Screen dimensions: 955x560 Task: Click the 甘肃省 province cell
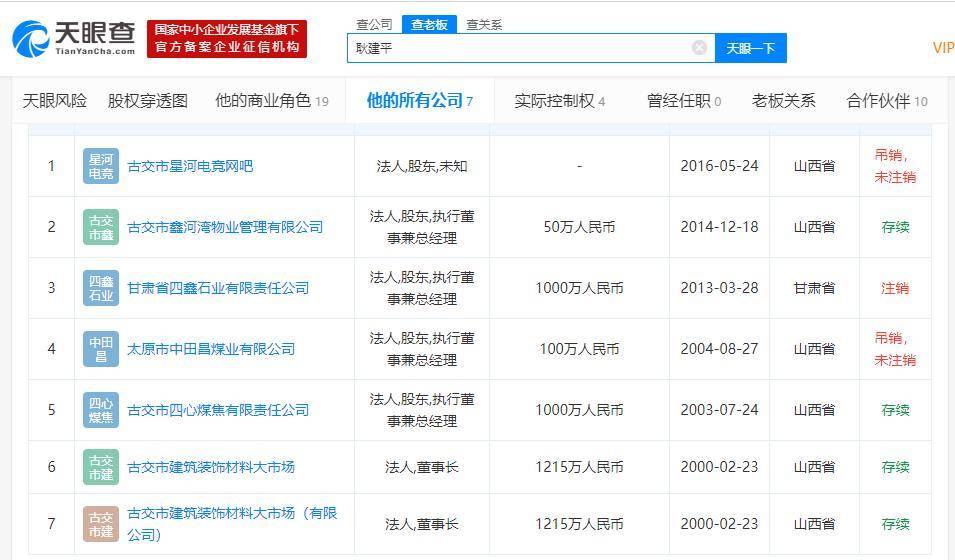point(814,288)
